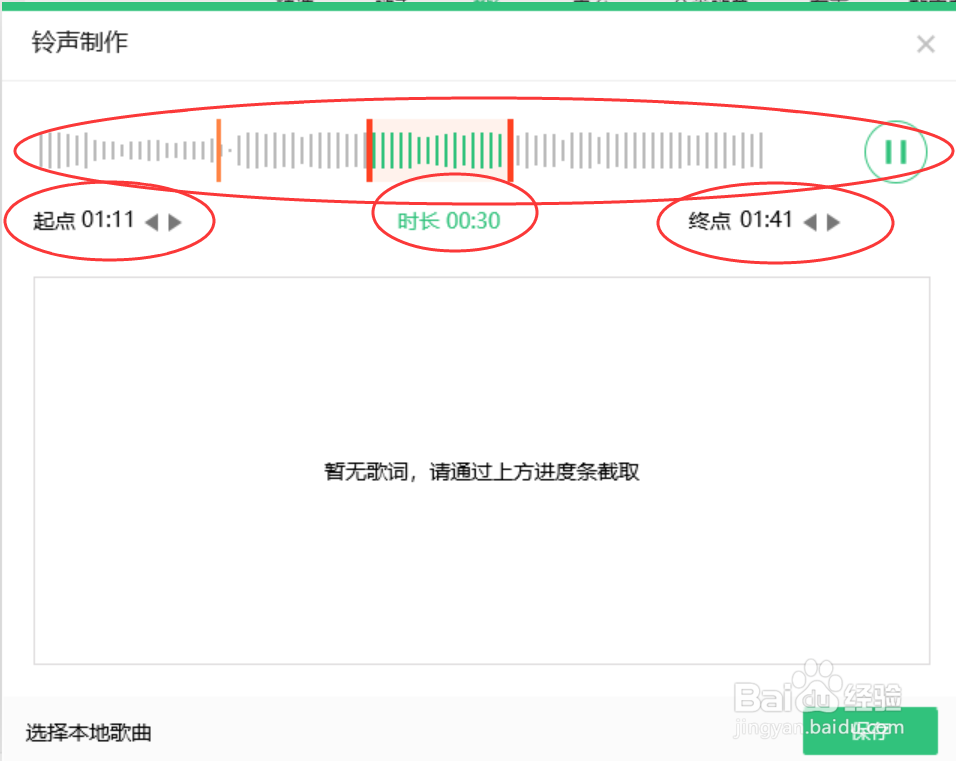Click the empty lyrics placeholder message
Image resolution: width=956 pixels, height=761 pixels.
478,471
